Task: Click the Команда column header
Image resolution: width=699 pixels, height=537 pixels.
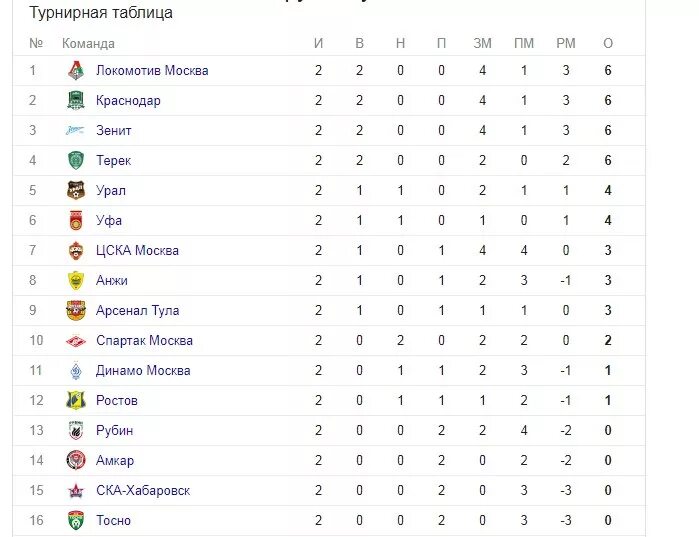Action: 88,44
